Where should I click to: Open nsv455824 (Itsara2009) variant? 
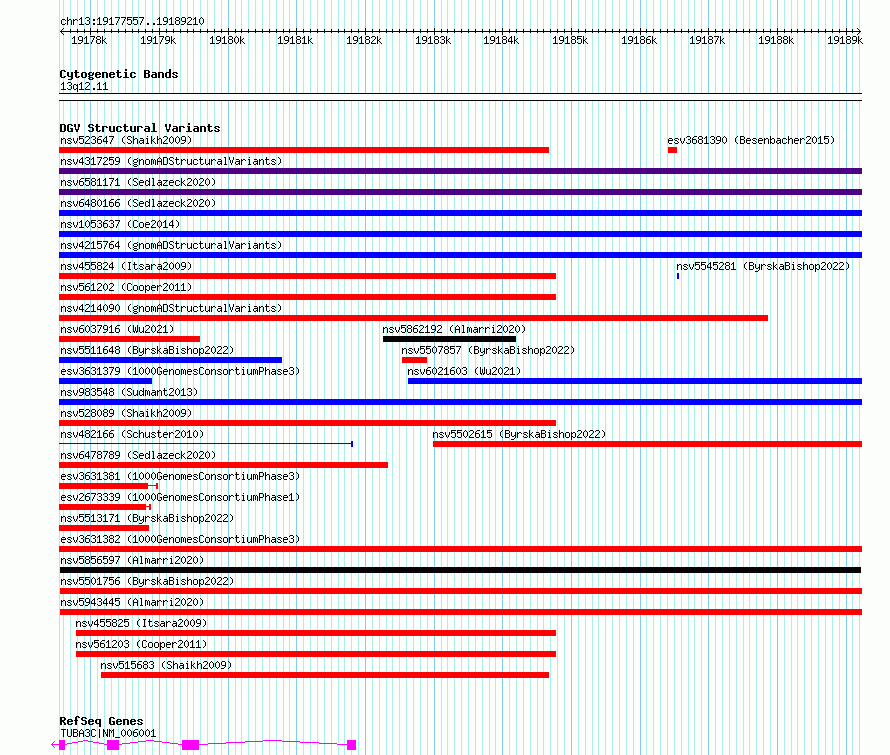[126, 266]
